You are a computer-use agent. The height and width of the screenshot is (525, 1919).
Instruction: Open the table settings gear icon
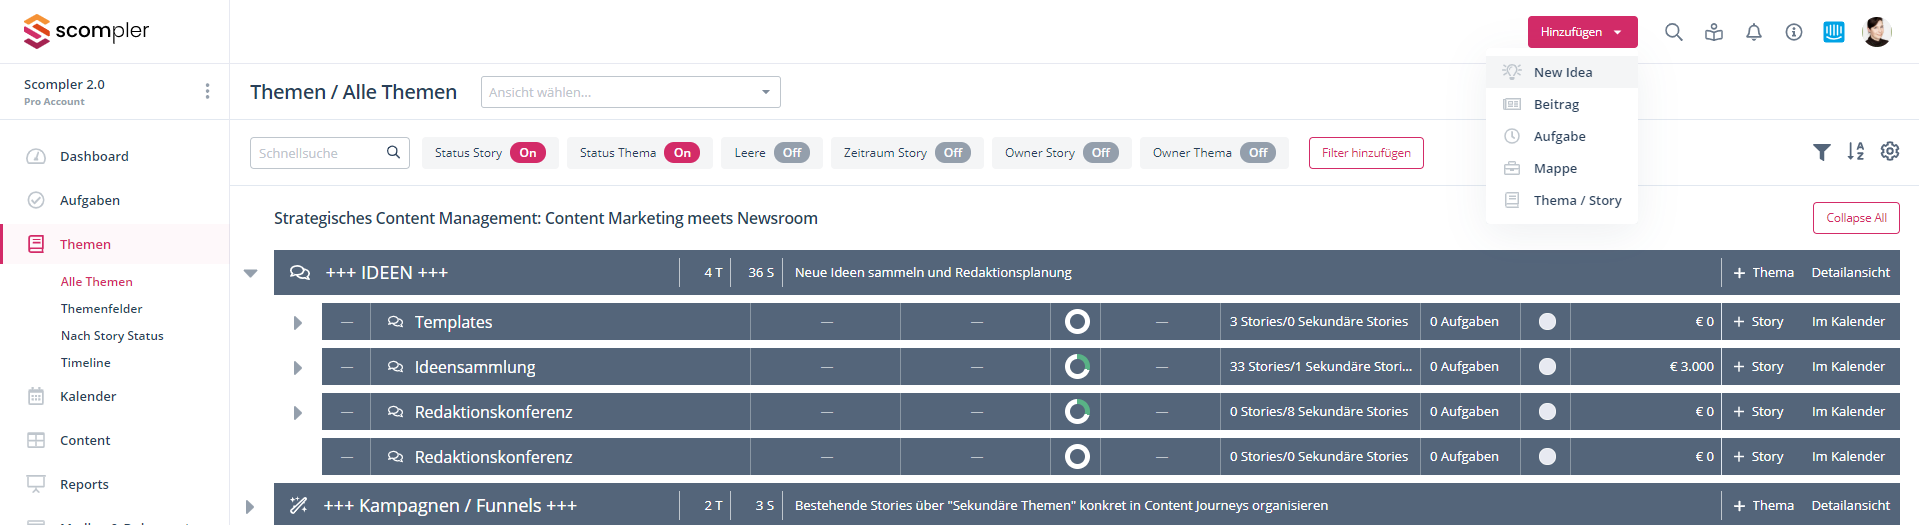click(x=1889, y=151)
